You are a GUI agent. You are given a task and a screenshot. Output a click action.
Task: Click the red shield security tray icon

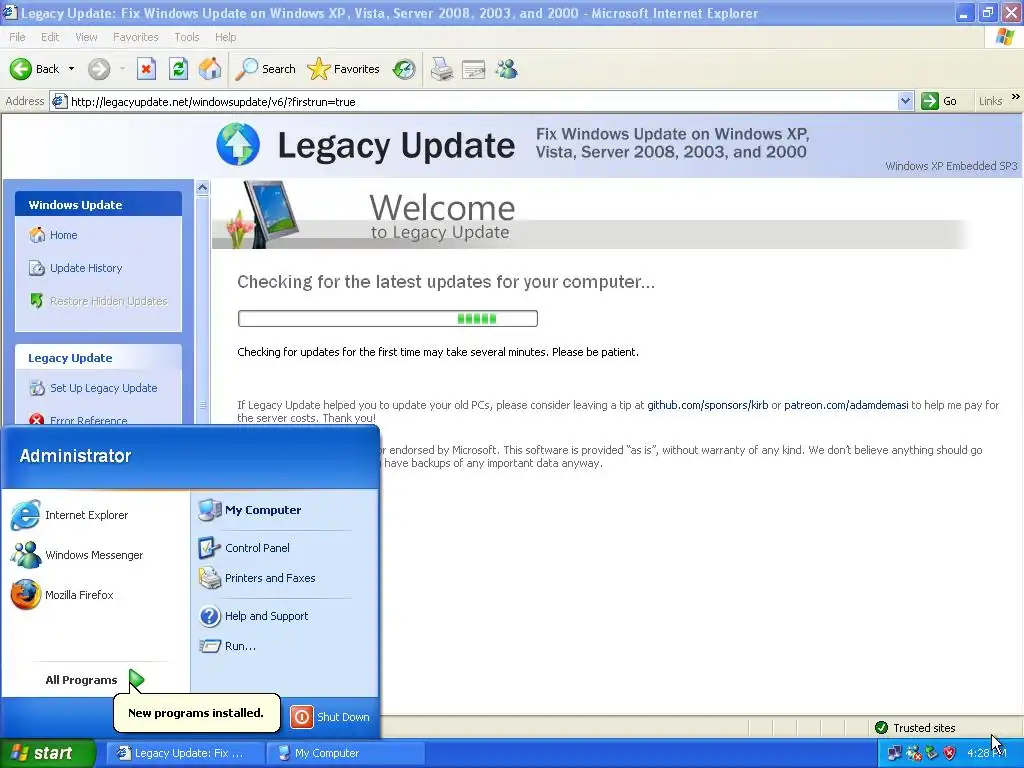click(x=950, y=754)
